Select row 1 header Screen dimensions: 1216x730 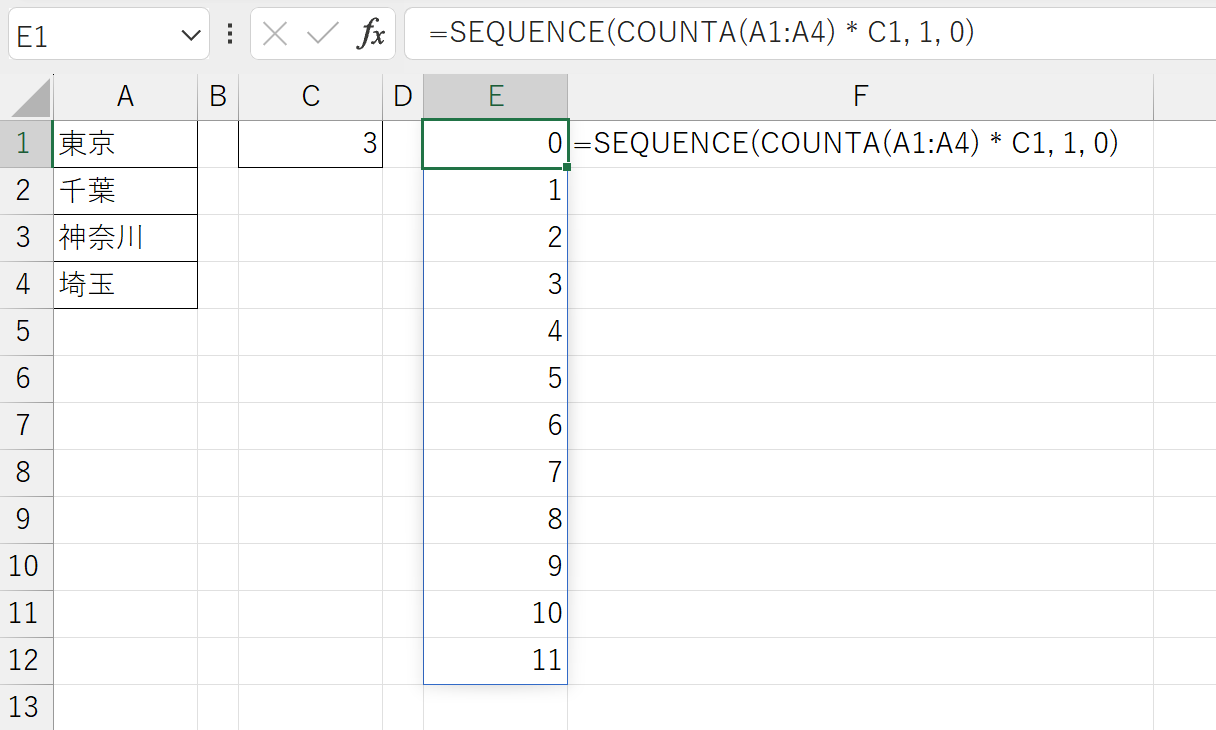pyautogui.click(x=25, y=144)
